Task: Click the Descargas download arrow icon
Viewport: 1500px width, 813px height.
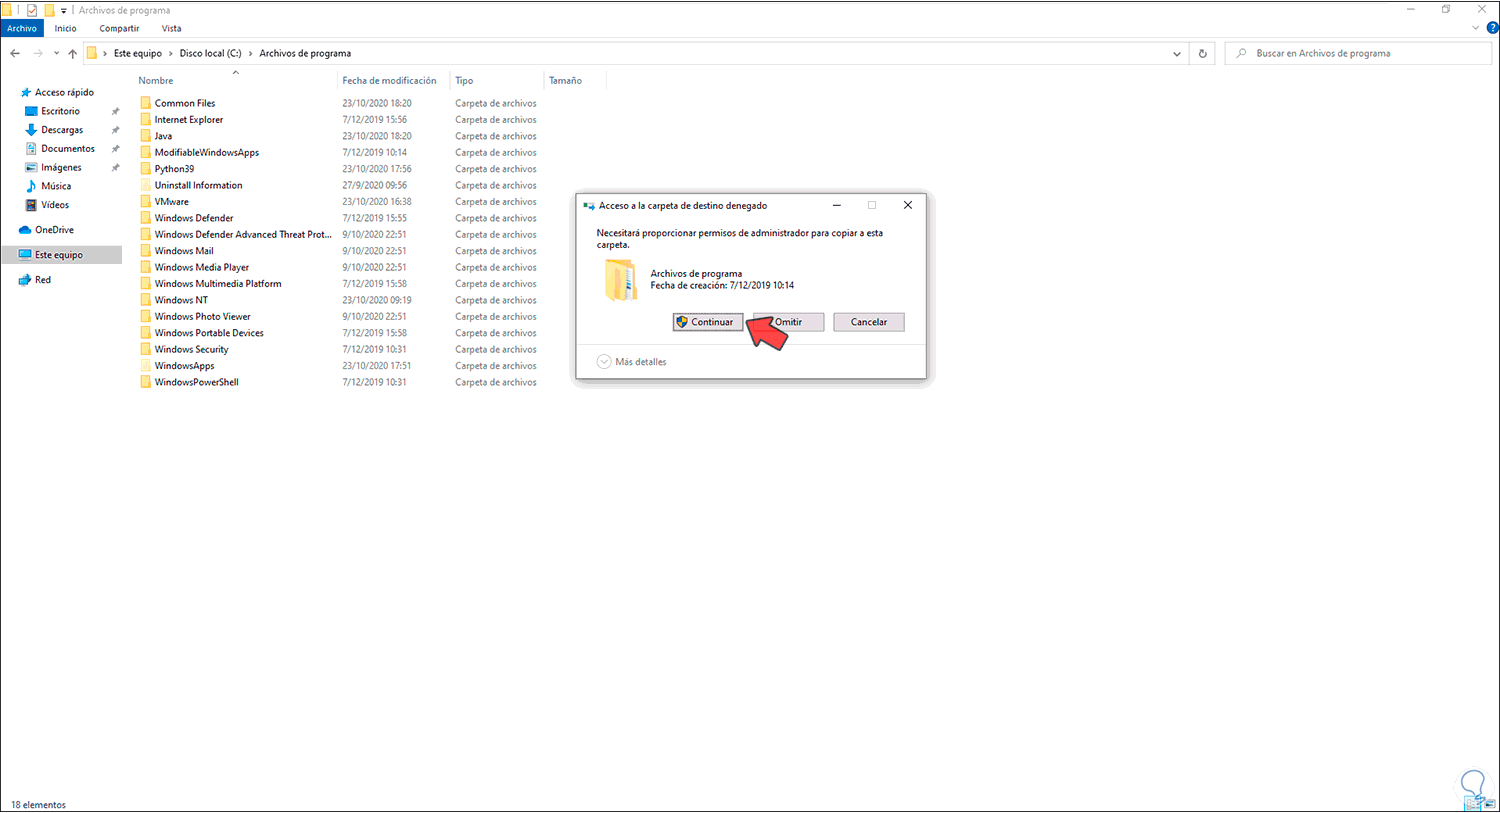Action: pyautogui.click(x=31, y=130)
